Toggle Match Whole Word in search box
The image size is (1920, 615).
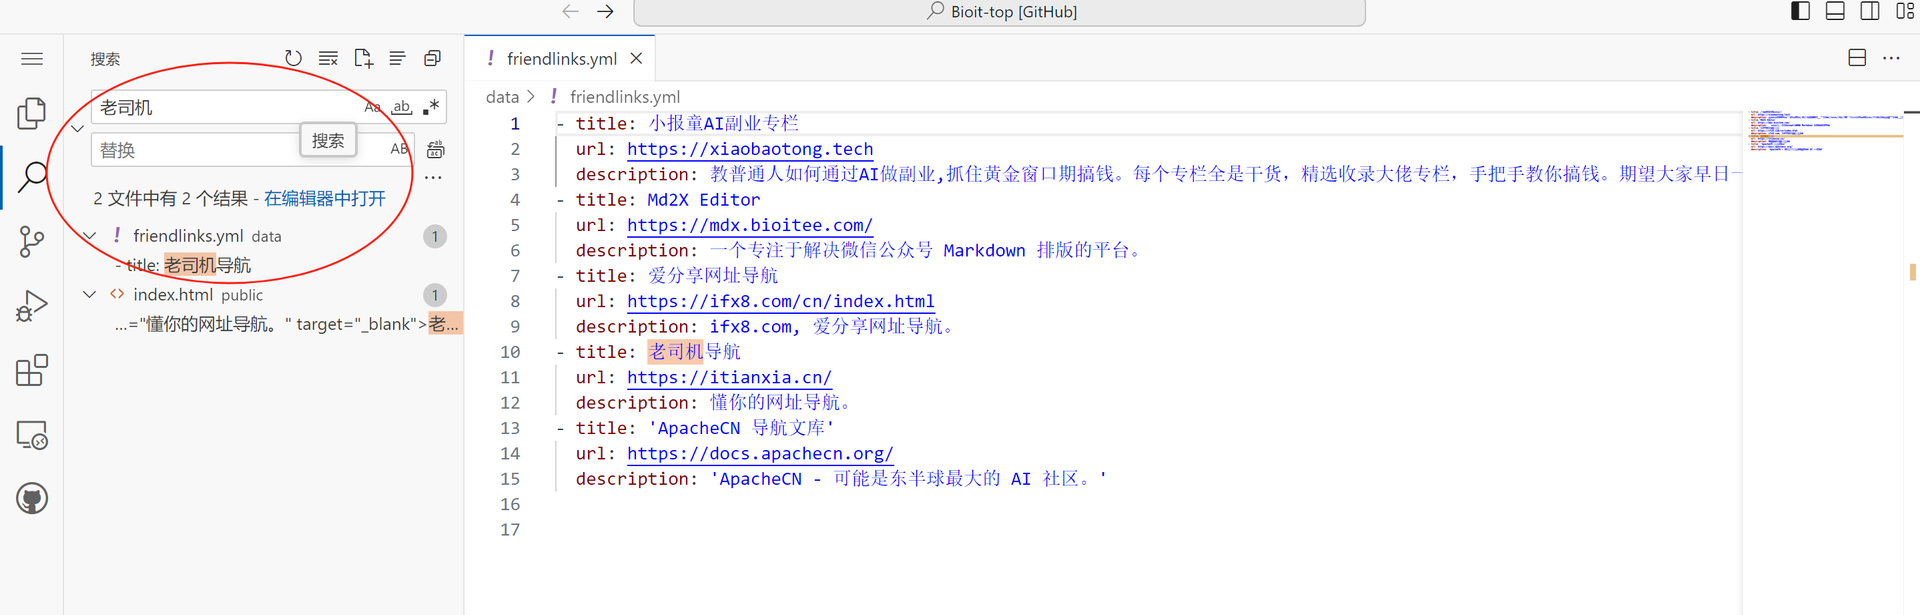401,107
